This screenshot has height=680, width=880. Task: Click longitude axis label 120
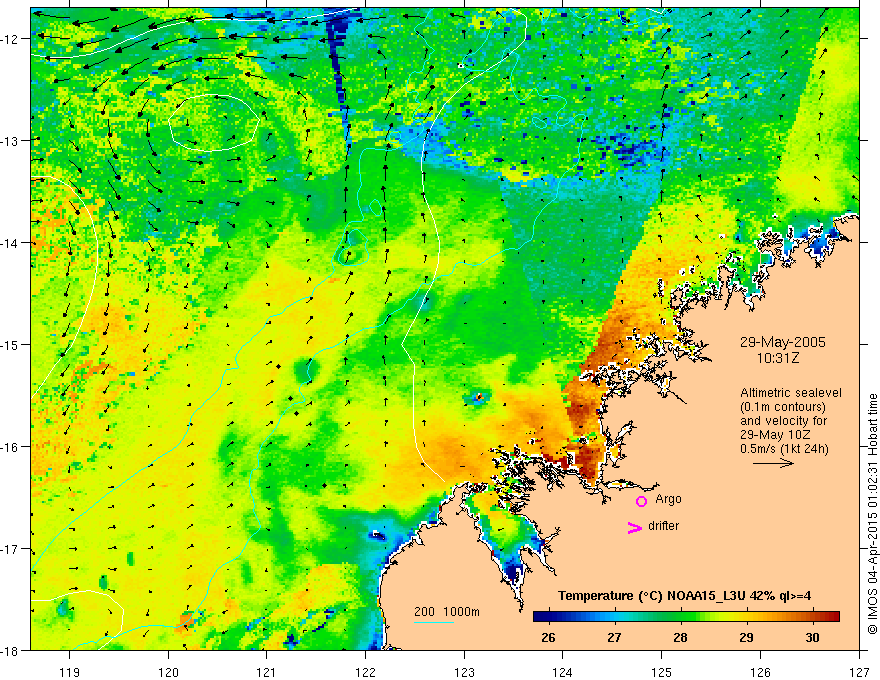pyautogui.click(x=168, y=672)
